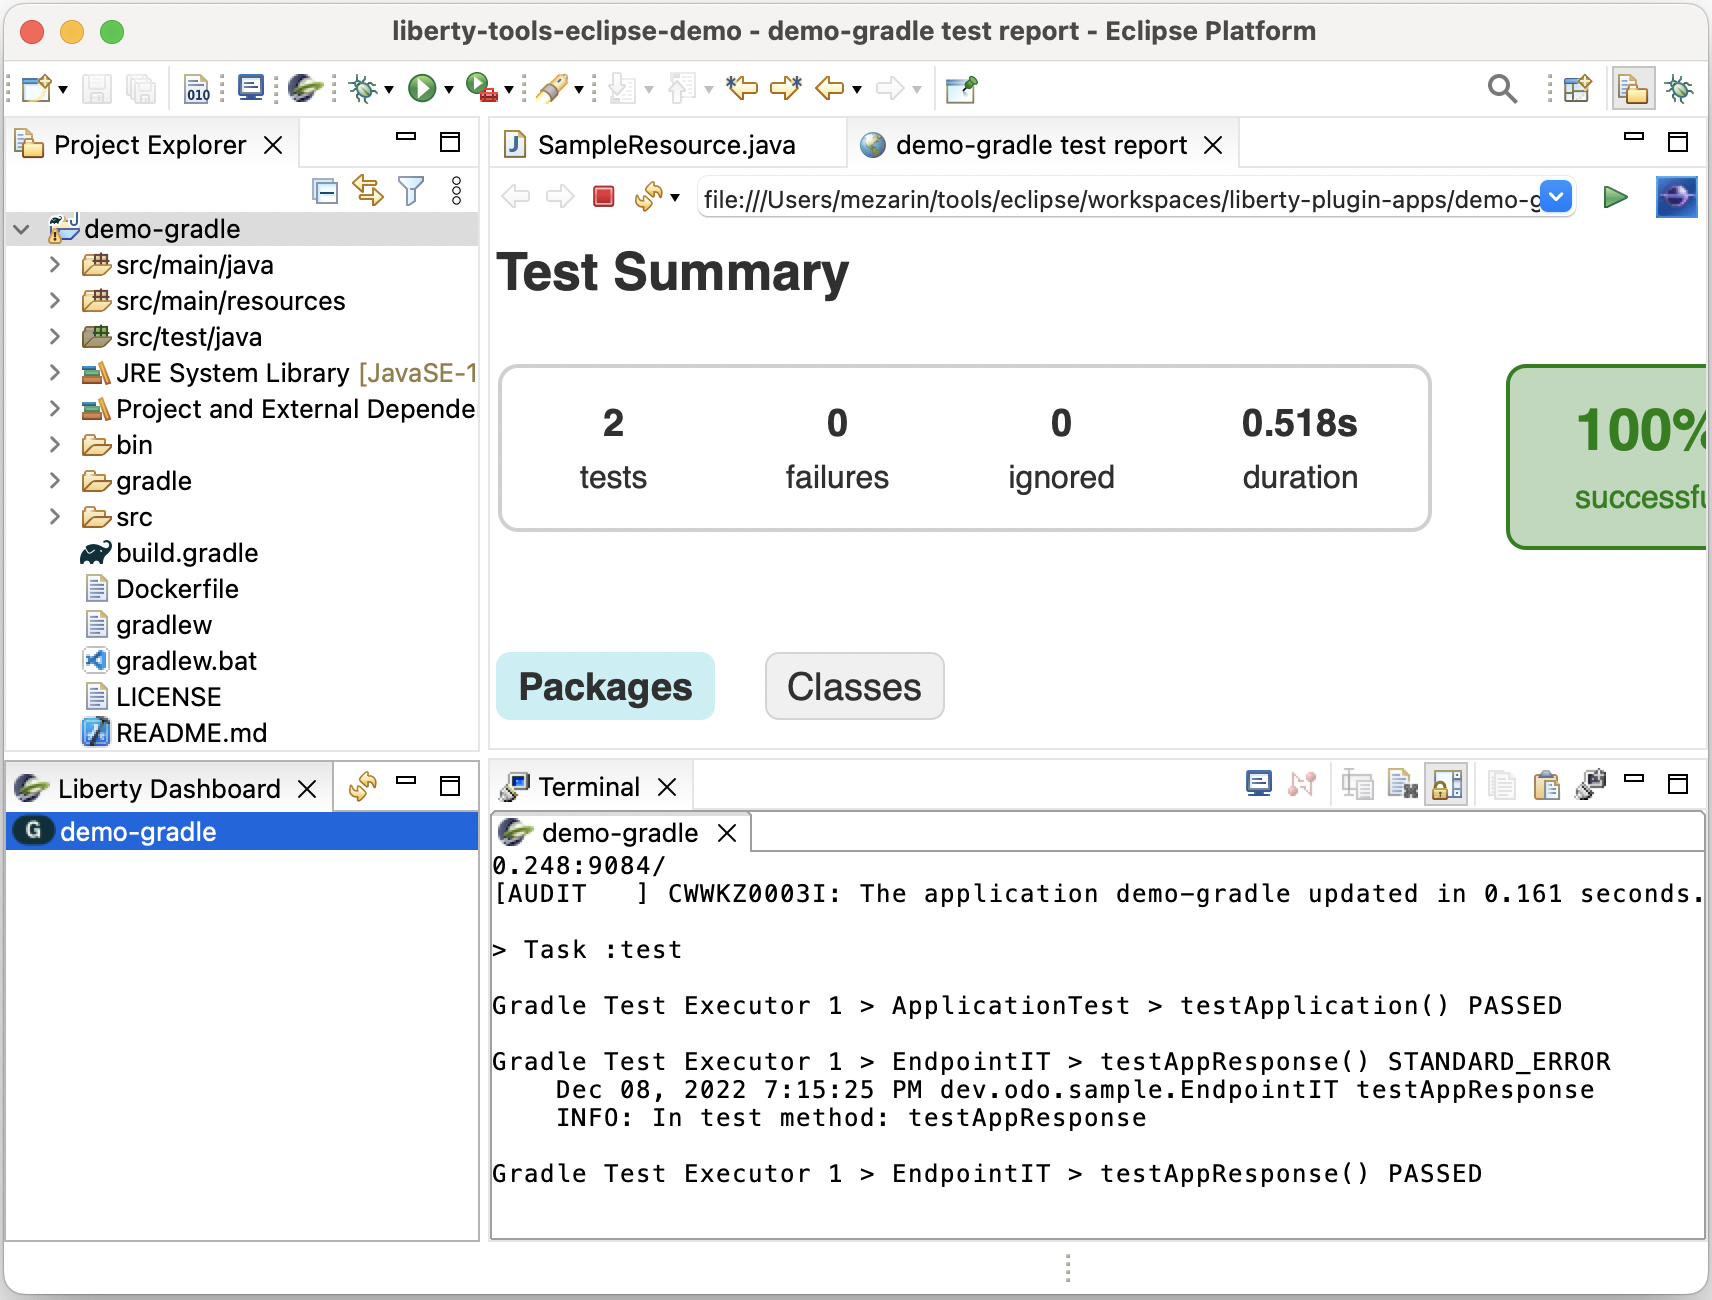Show the Packages tab in test report
Viewport: 1712px width, 1300px height.
click(x=605, y=687)
